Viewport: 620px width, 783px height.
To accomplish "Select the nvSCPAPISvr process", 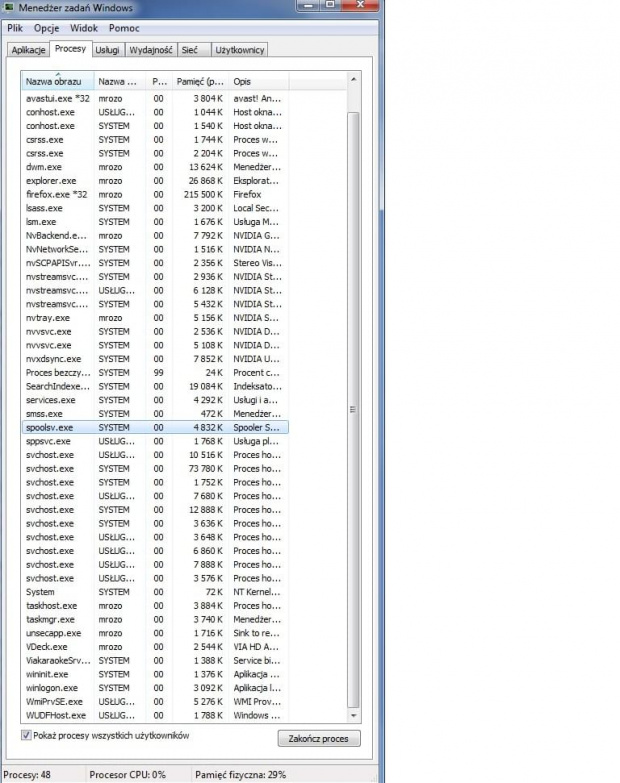I will point(155,263).
